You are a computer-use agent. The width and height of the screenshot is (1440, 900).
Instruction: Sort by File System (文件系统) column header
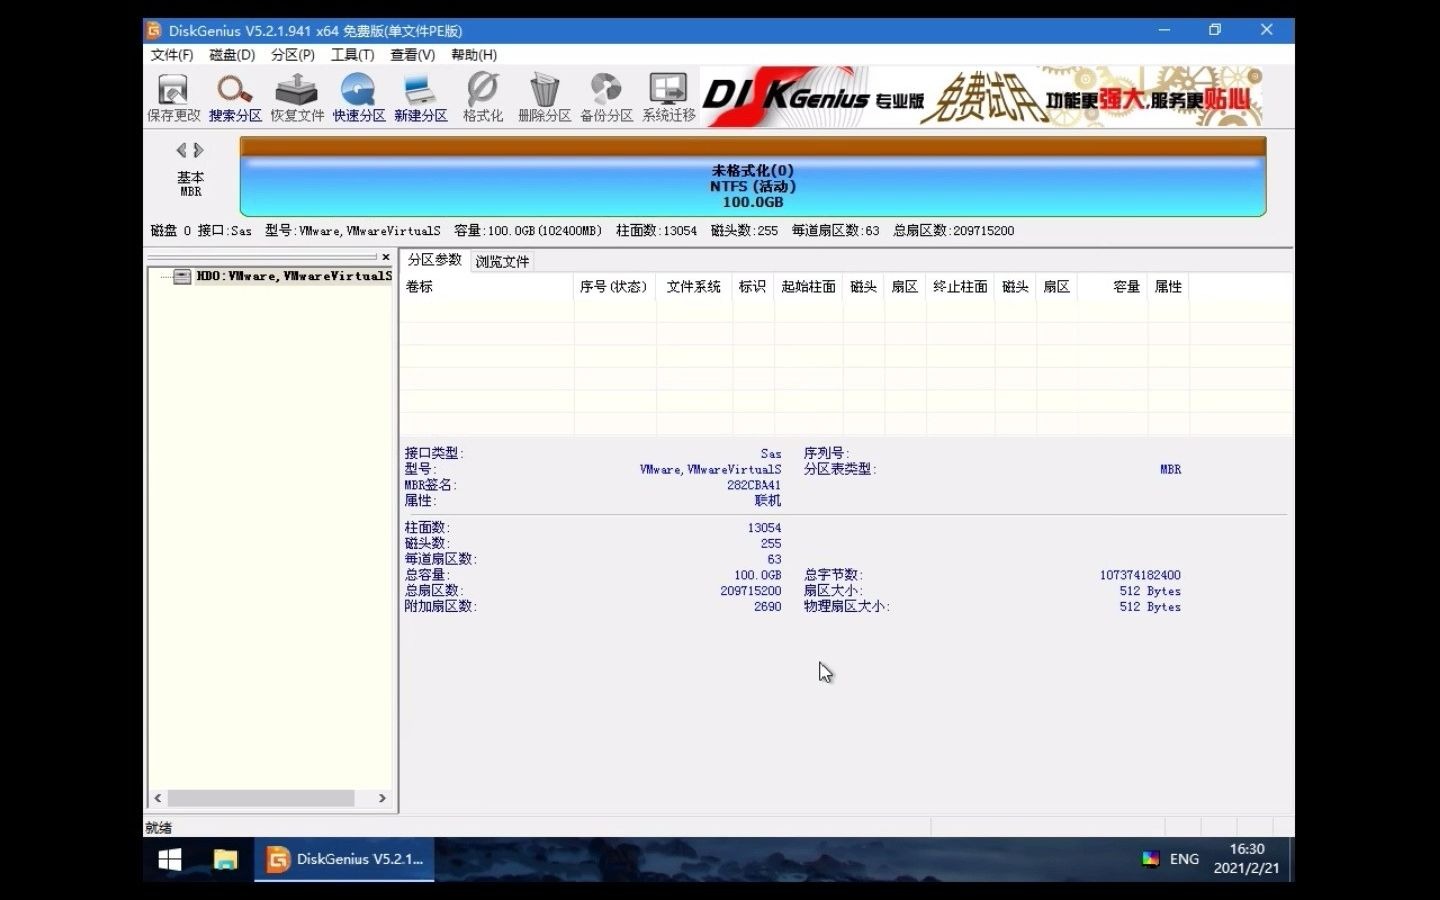click(x=694, y=287)
